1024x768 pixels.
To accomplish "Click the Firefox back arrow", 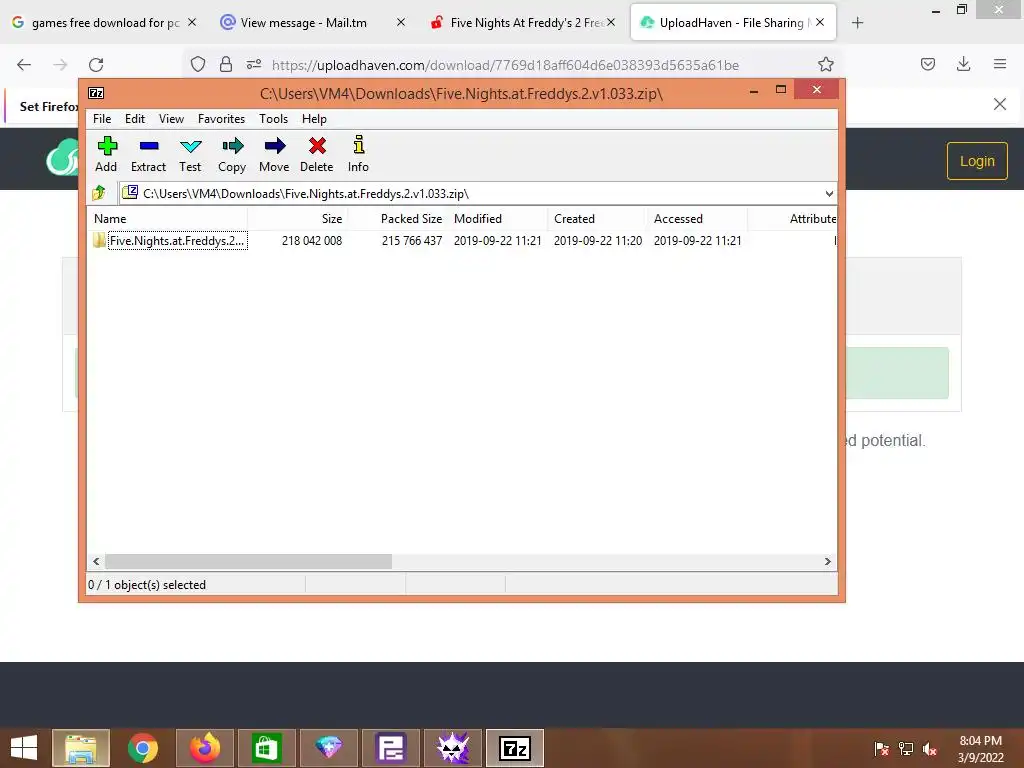I will click(24, 64).
